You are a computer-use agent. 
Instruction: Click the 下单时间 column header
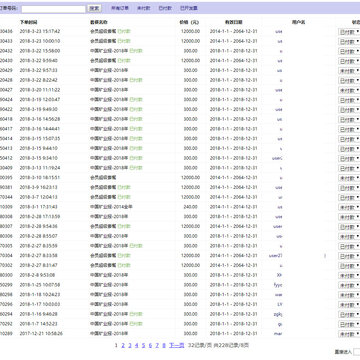point(28,22)
